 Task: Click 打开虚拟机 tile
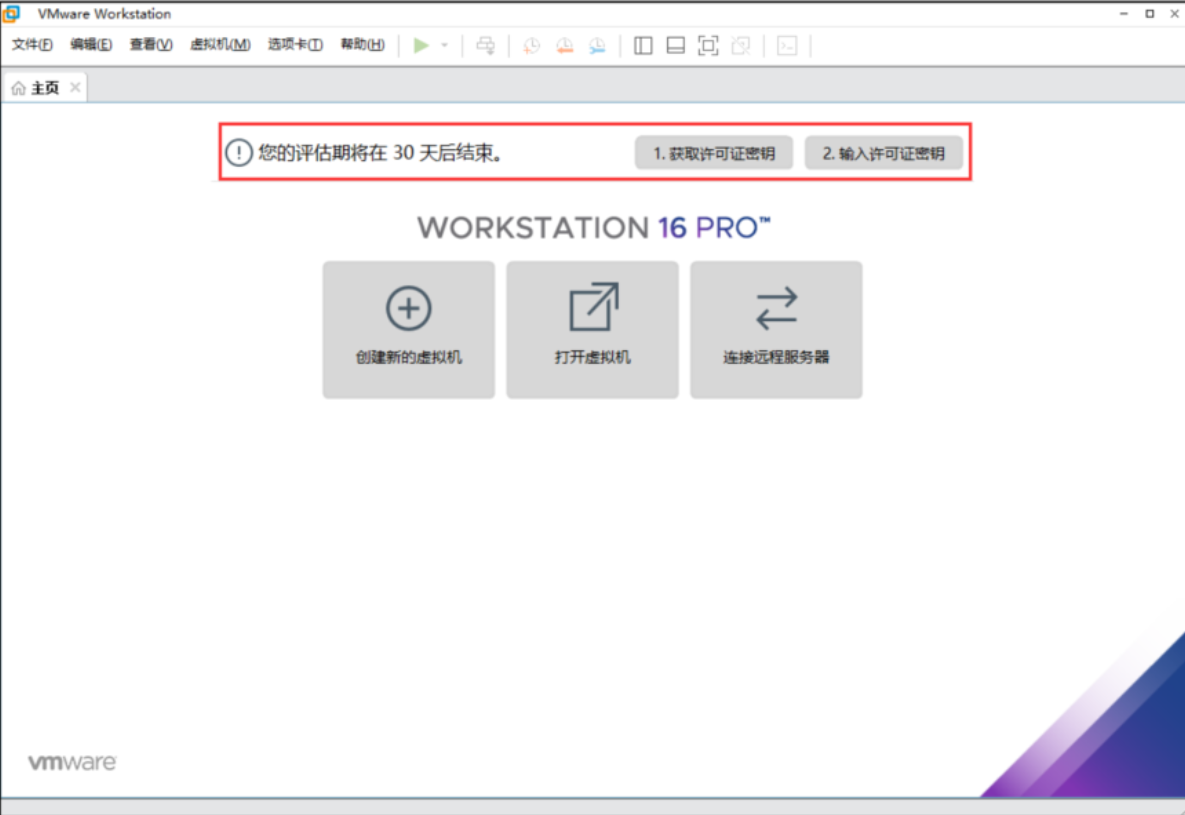(592, 330)
